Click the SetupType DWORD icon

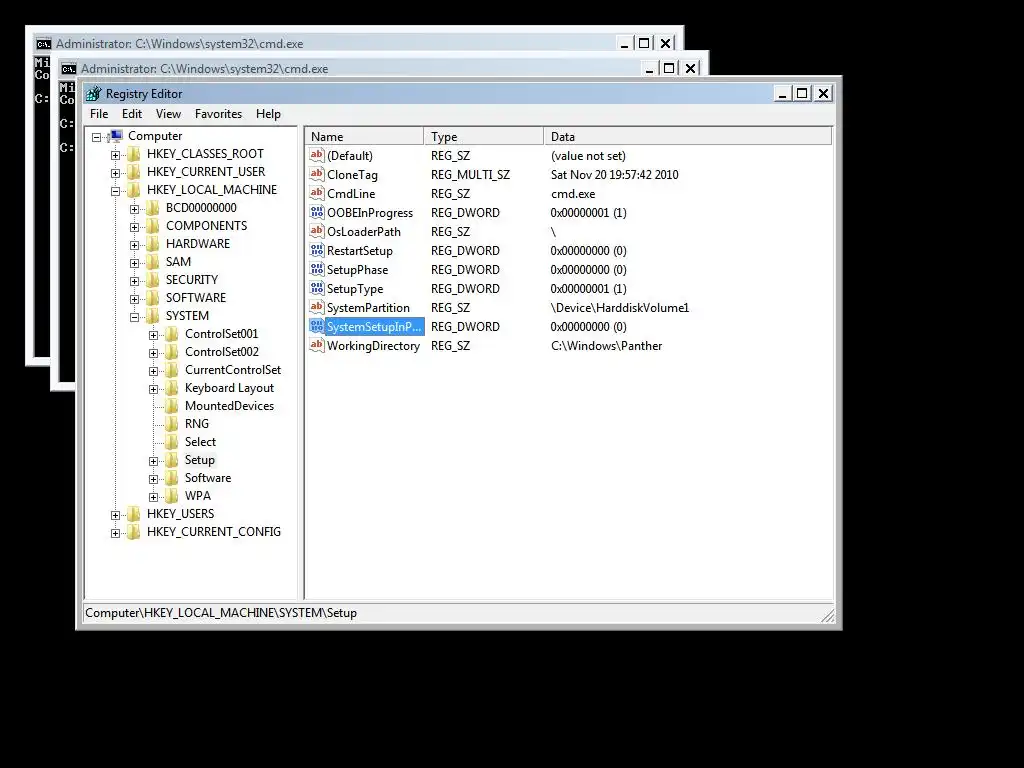(x=317, y=287)
